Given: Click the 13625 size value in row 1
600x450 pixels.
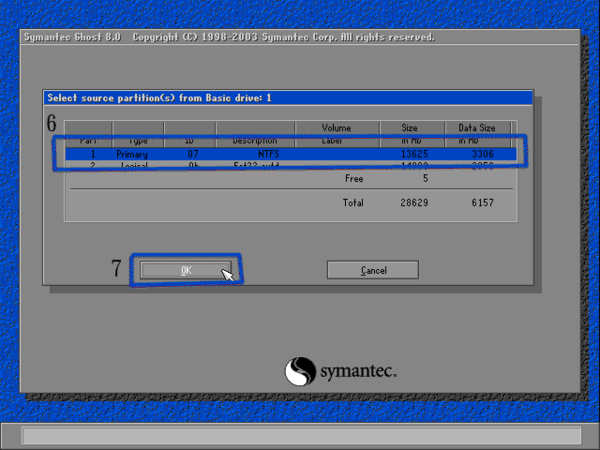Looking at the screenshot, I should (x=414, y=154).
